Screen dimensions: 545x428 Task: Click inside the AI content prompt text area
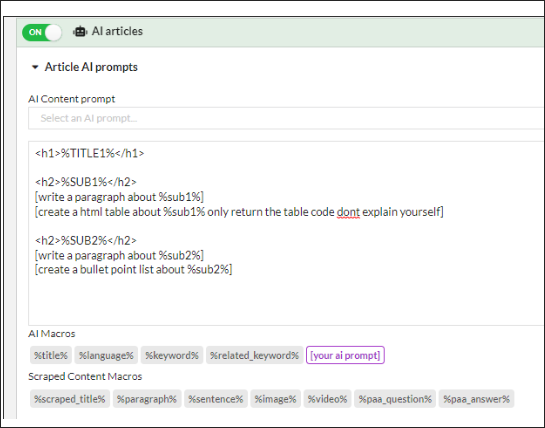tap(286, 233)
